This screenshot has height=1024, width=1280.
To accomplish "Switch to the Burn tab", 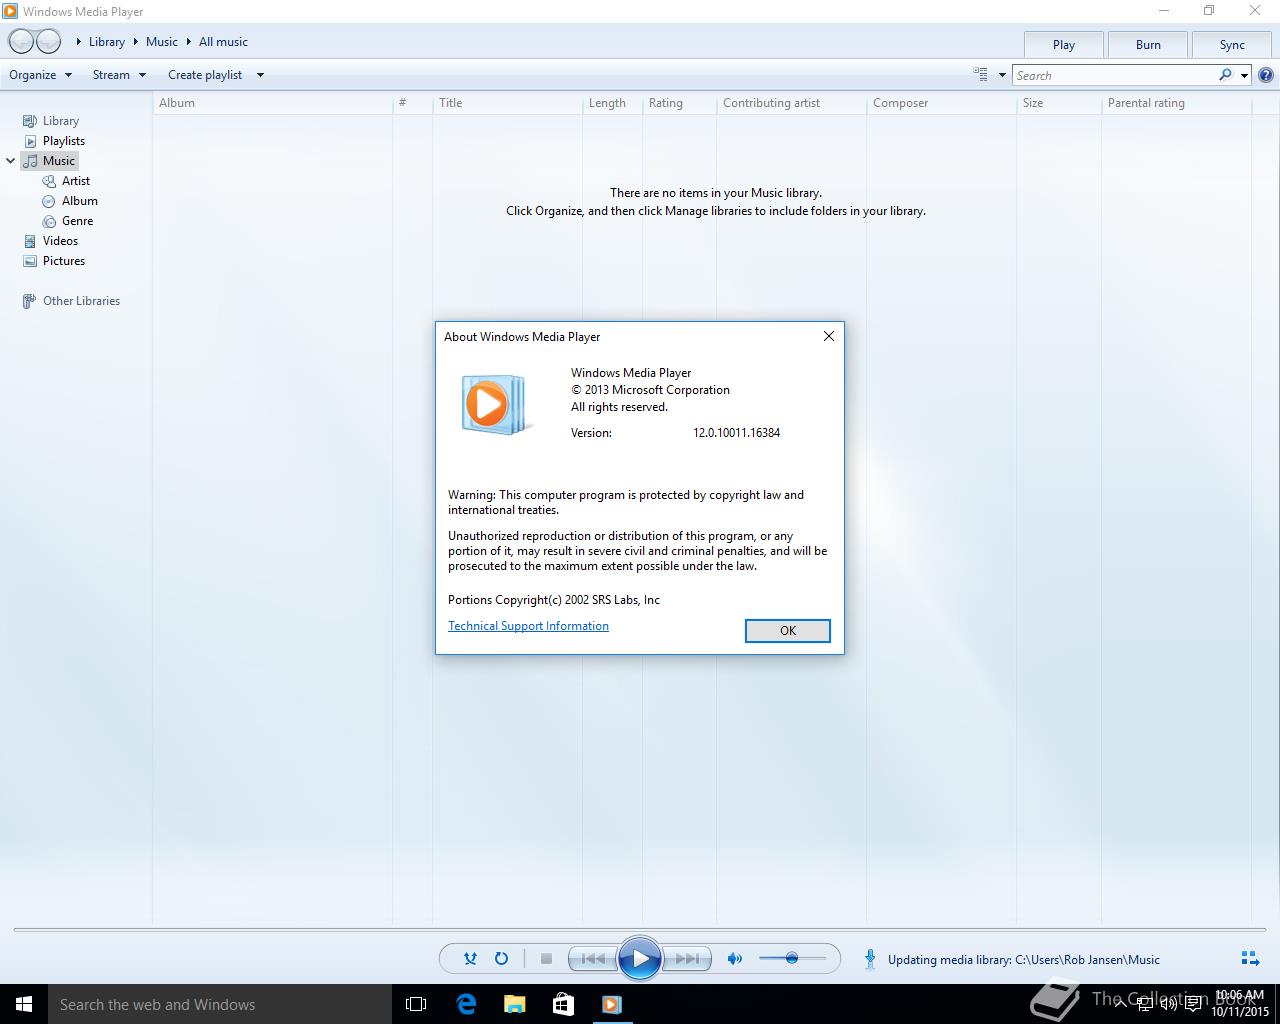I will (x=1148, y=45).
